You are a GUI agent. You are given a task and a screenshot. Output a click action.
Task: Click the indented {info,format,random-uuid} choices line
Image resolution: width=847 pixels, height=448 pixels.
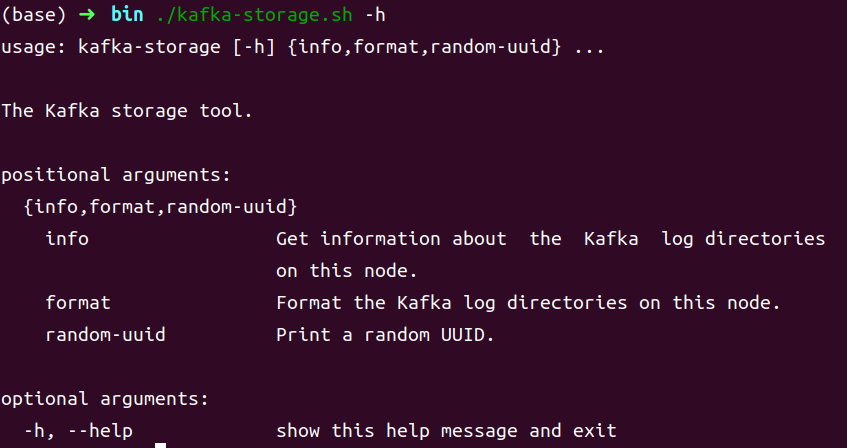click(x=160, y=207)
